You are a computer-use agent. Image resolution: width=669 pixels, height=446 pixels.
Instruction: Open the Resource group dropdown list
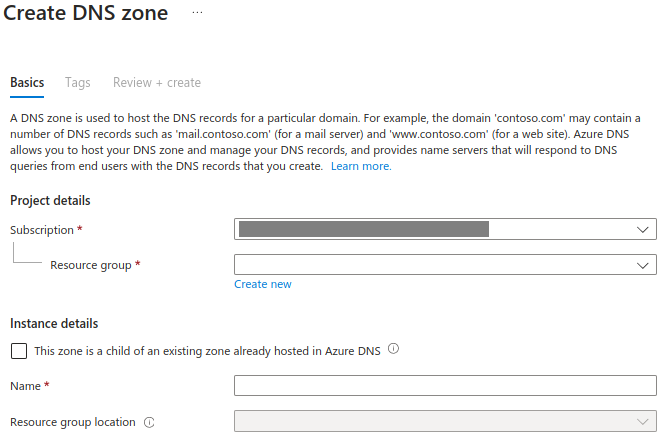pos(445,265)
